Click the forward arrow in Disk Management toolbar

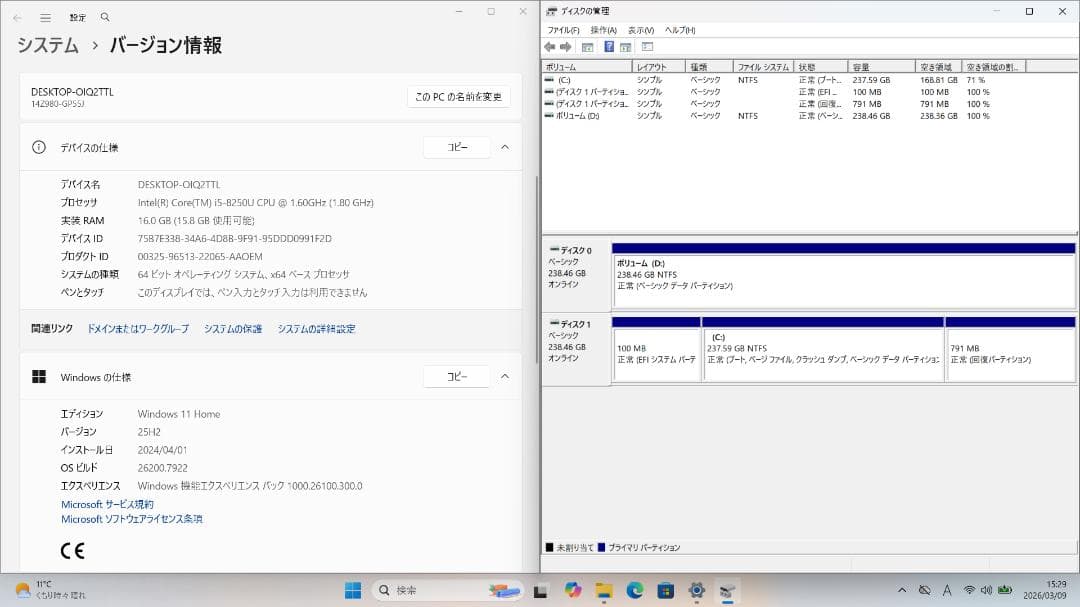point(565,47)
